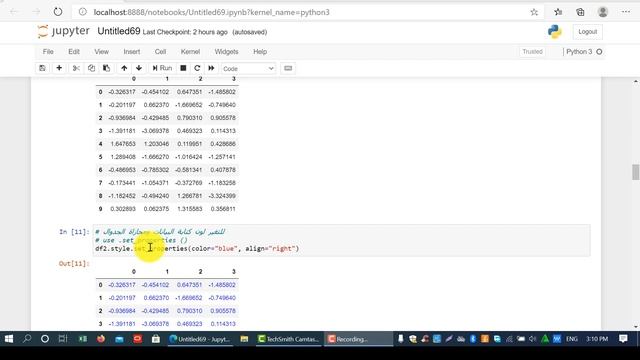The width and height of the screenshot is (640, 360).
Task: Move selected cell down arrow
Action: click(139, 68)
